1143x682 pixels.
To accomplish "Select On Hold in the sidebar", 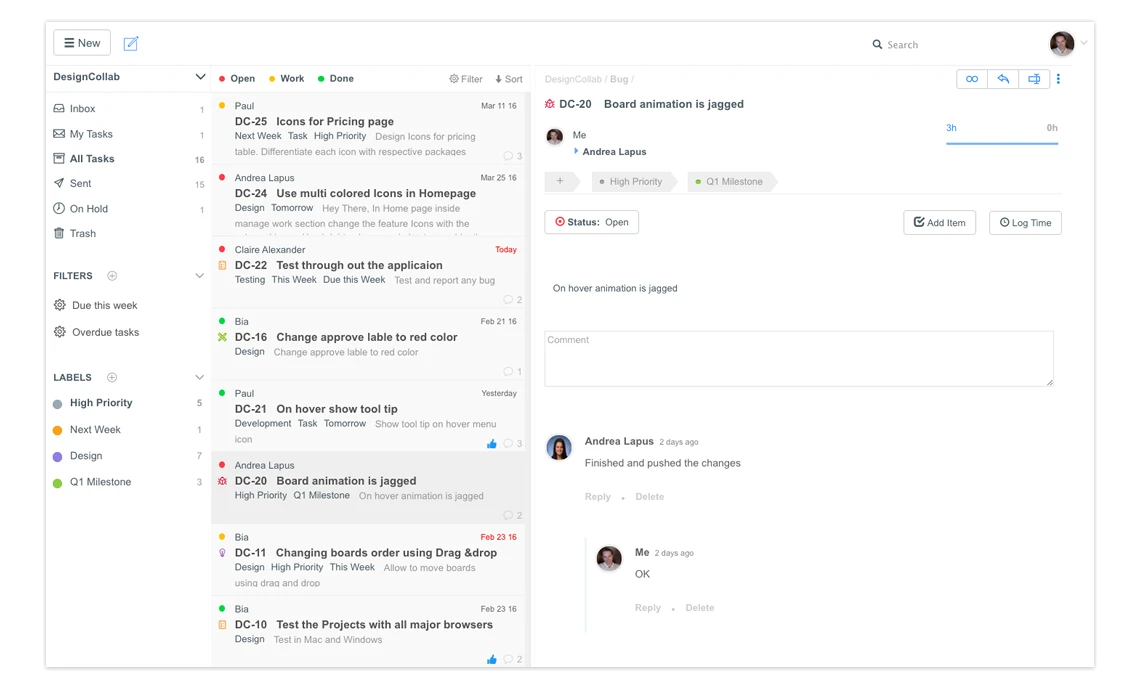I will coord(88,209).
